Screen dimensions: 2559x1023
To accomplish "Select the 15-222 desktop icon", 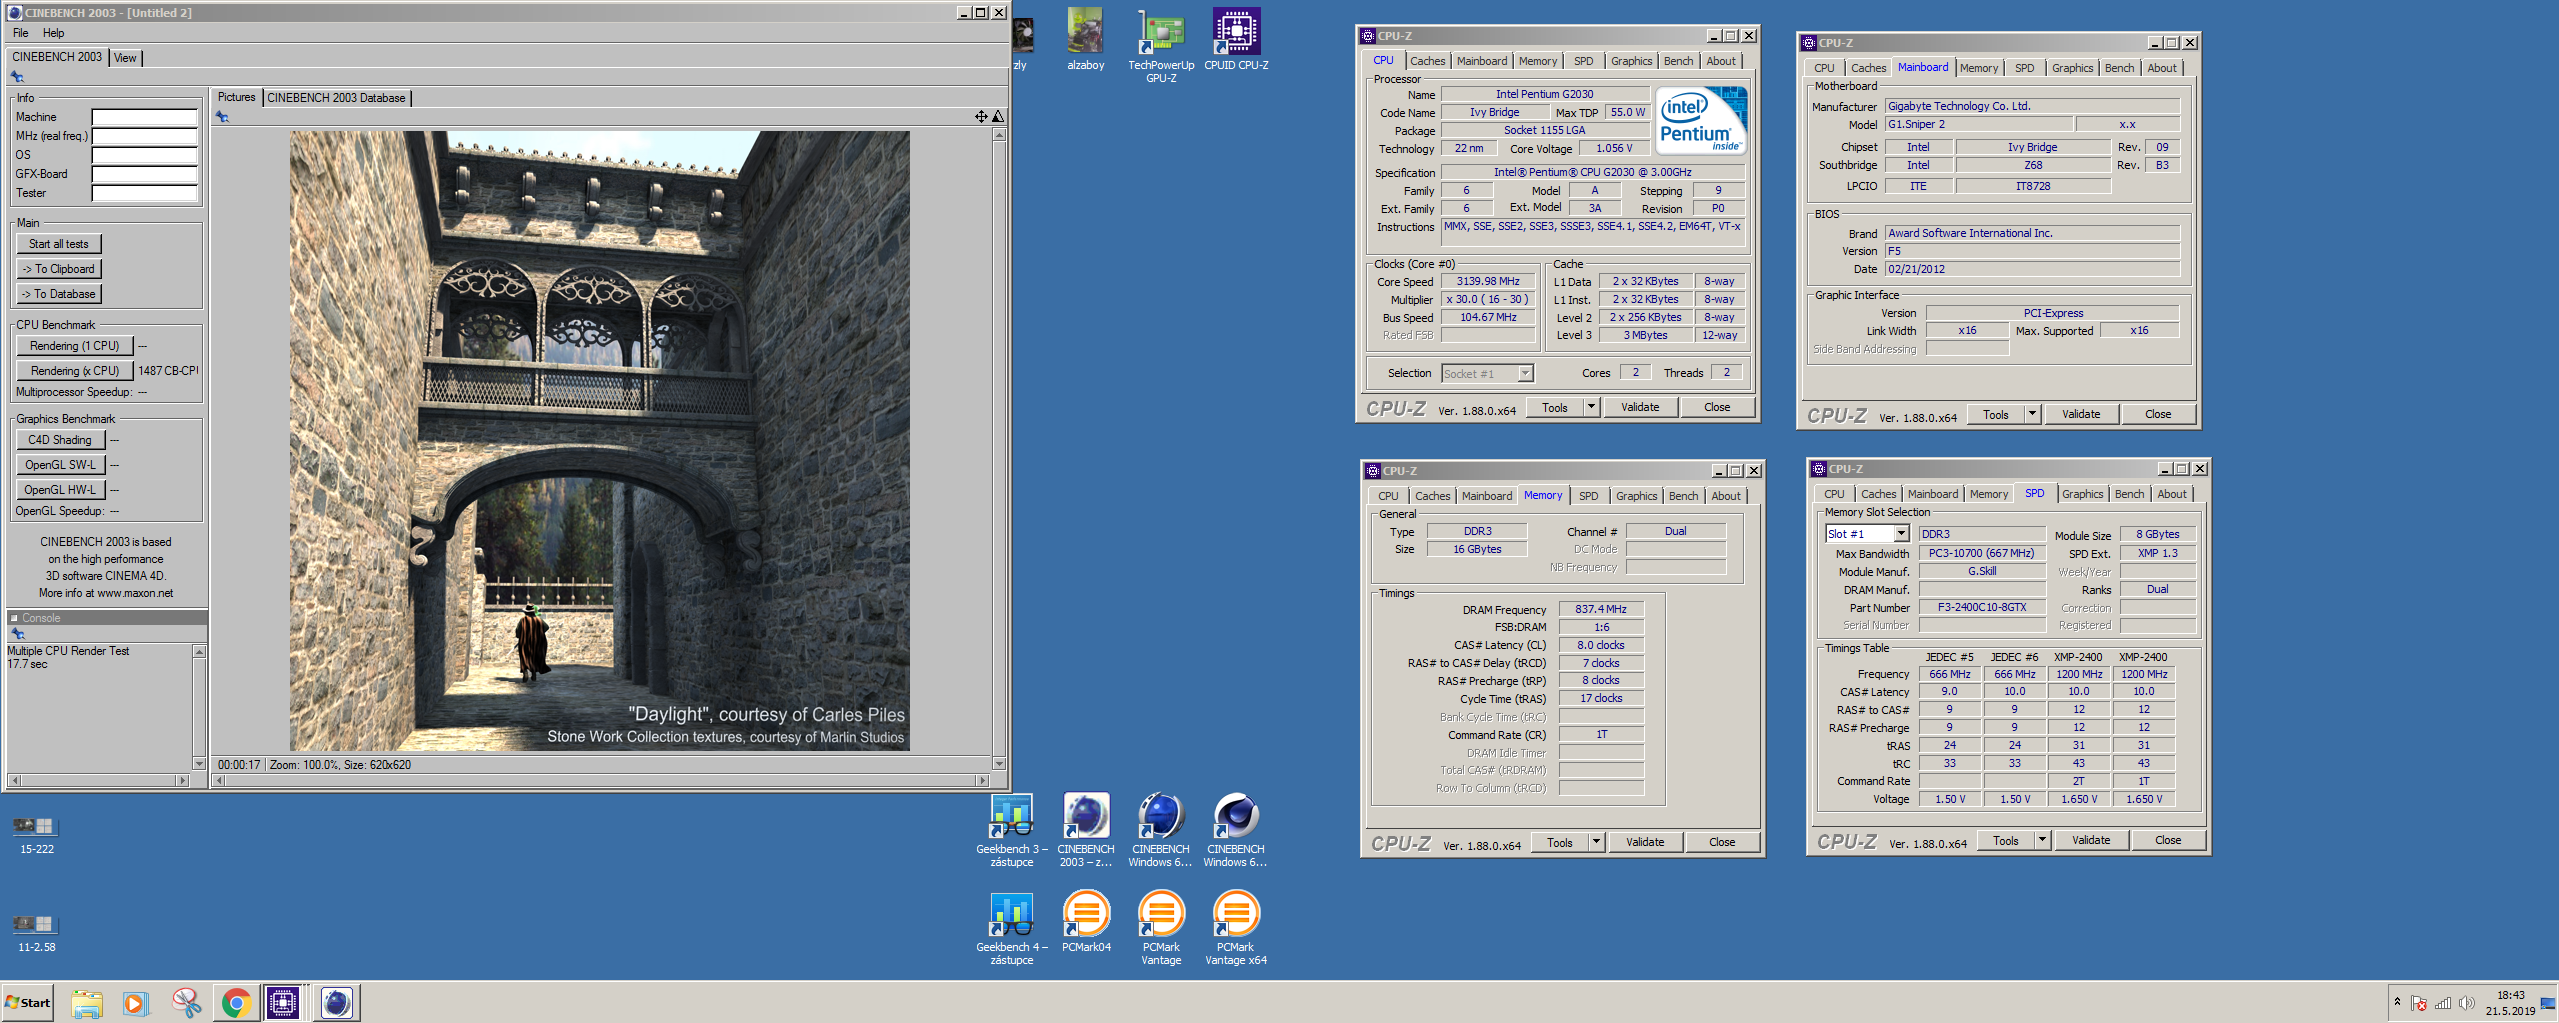I will 36,836.
